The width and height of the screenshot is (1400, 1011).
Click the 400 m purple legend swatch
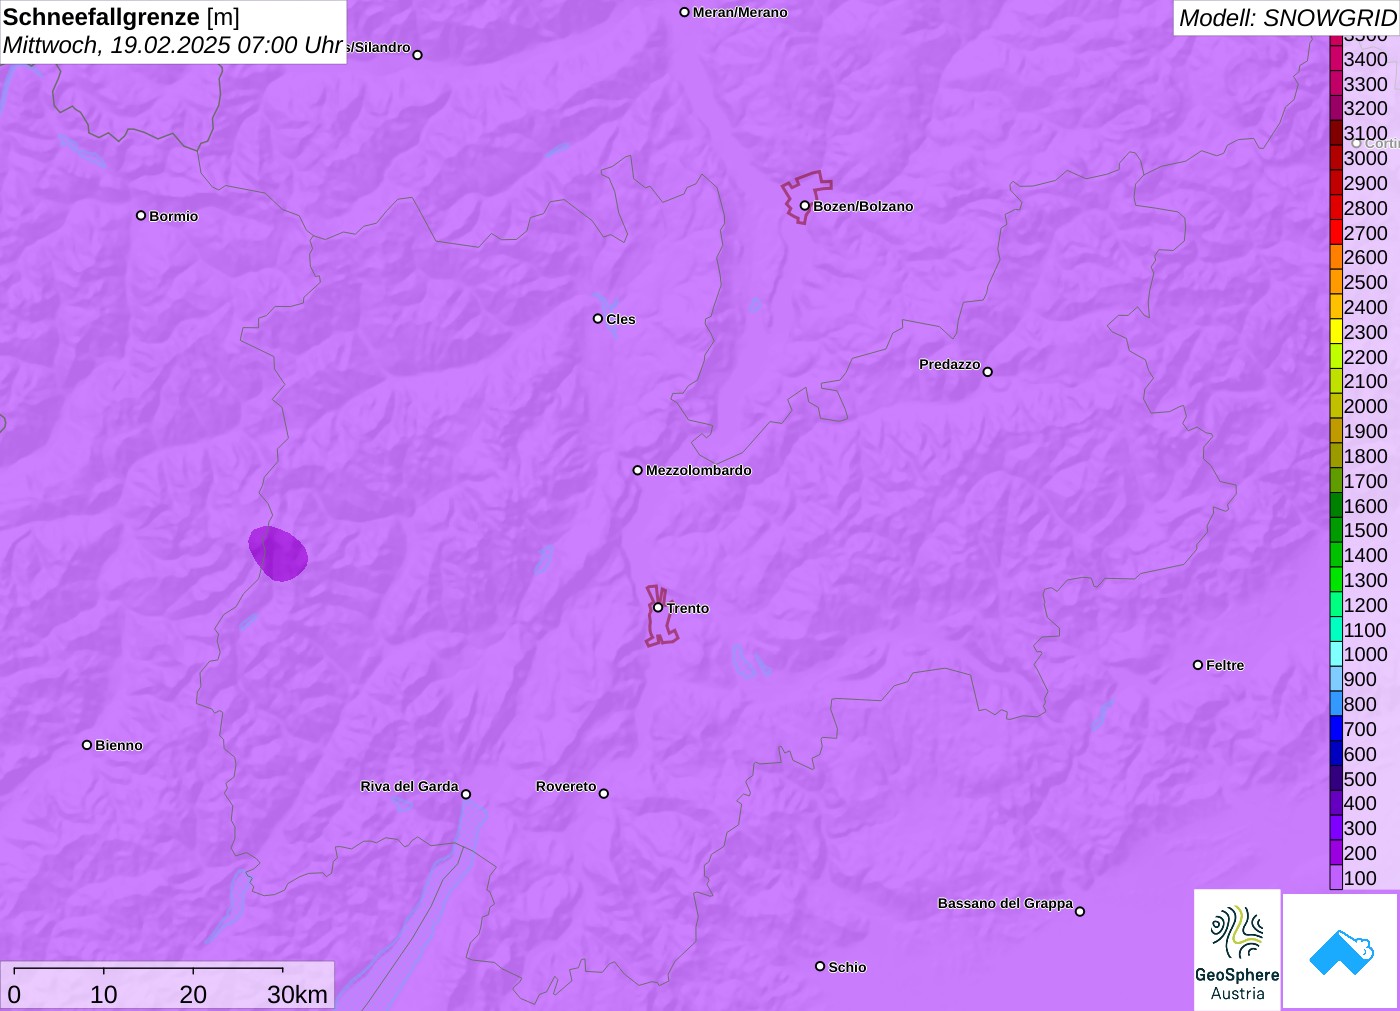[1336, 803]
